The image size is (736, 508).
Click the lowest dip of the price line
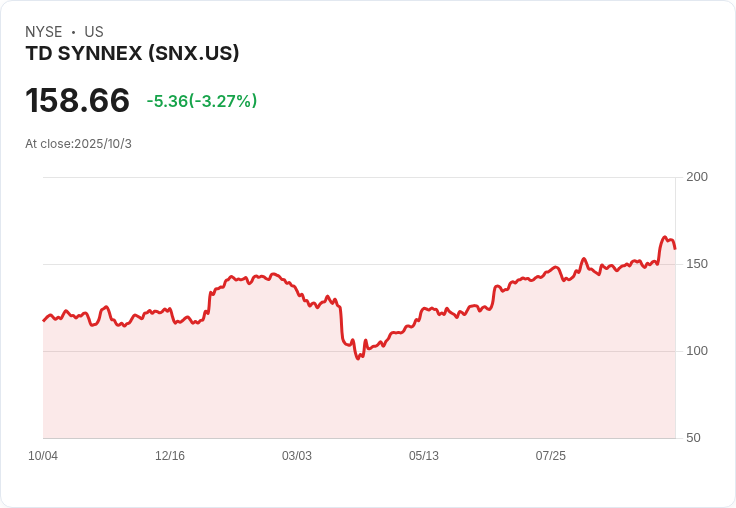tap(358, 358)
